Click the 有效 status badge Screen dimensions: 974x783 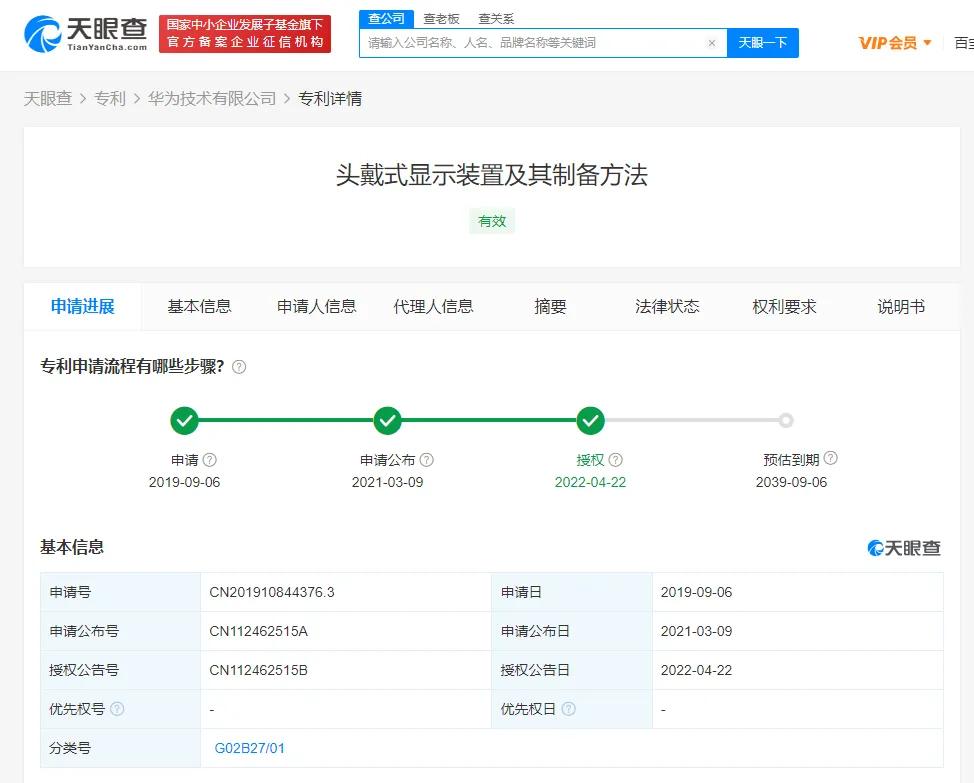tap(492, 221)
